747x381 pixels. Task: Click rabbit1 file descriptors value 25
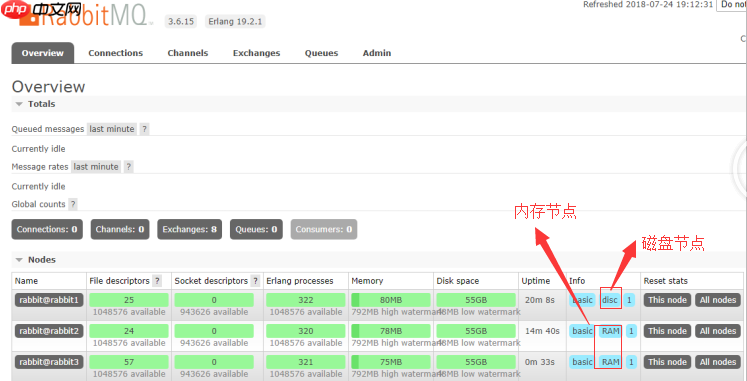click(129, 300)
